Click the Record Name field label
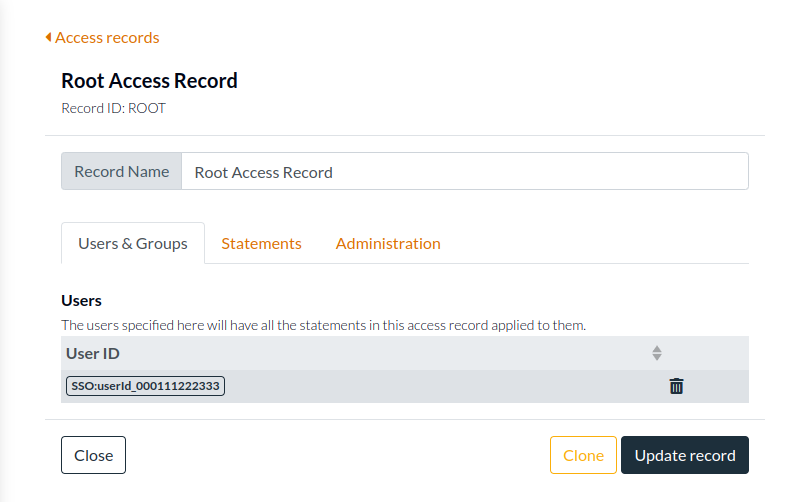 coord(121,171)
